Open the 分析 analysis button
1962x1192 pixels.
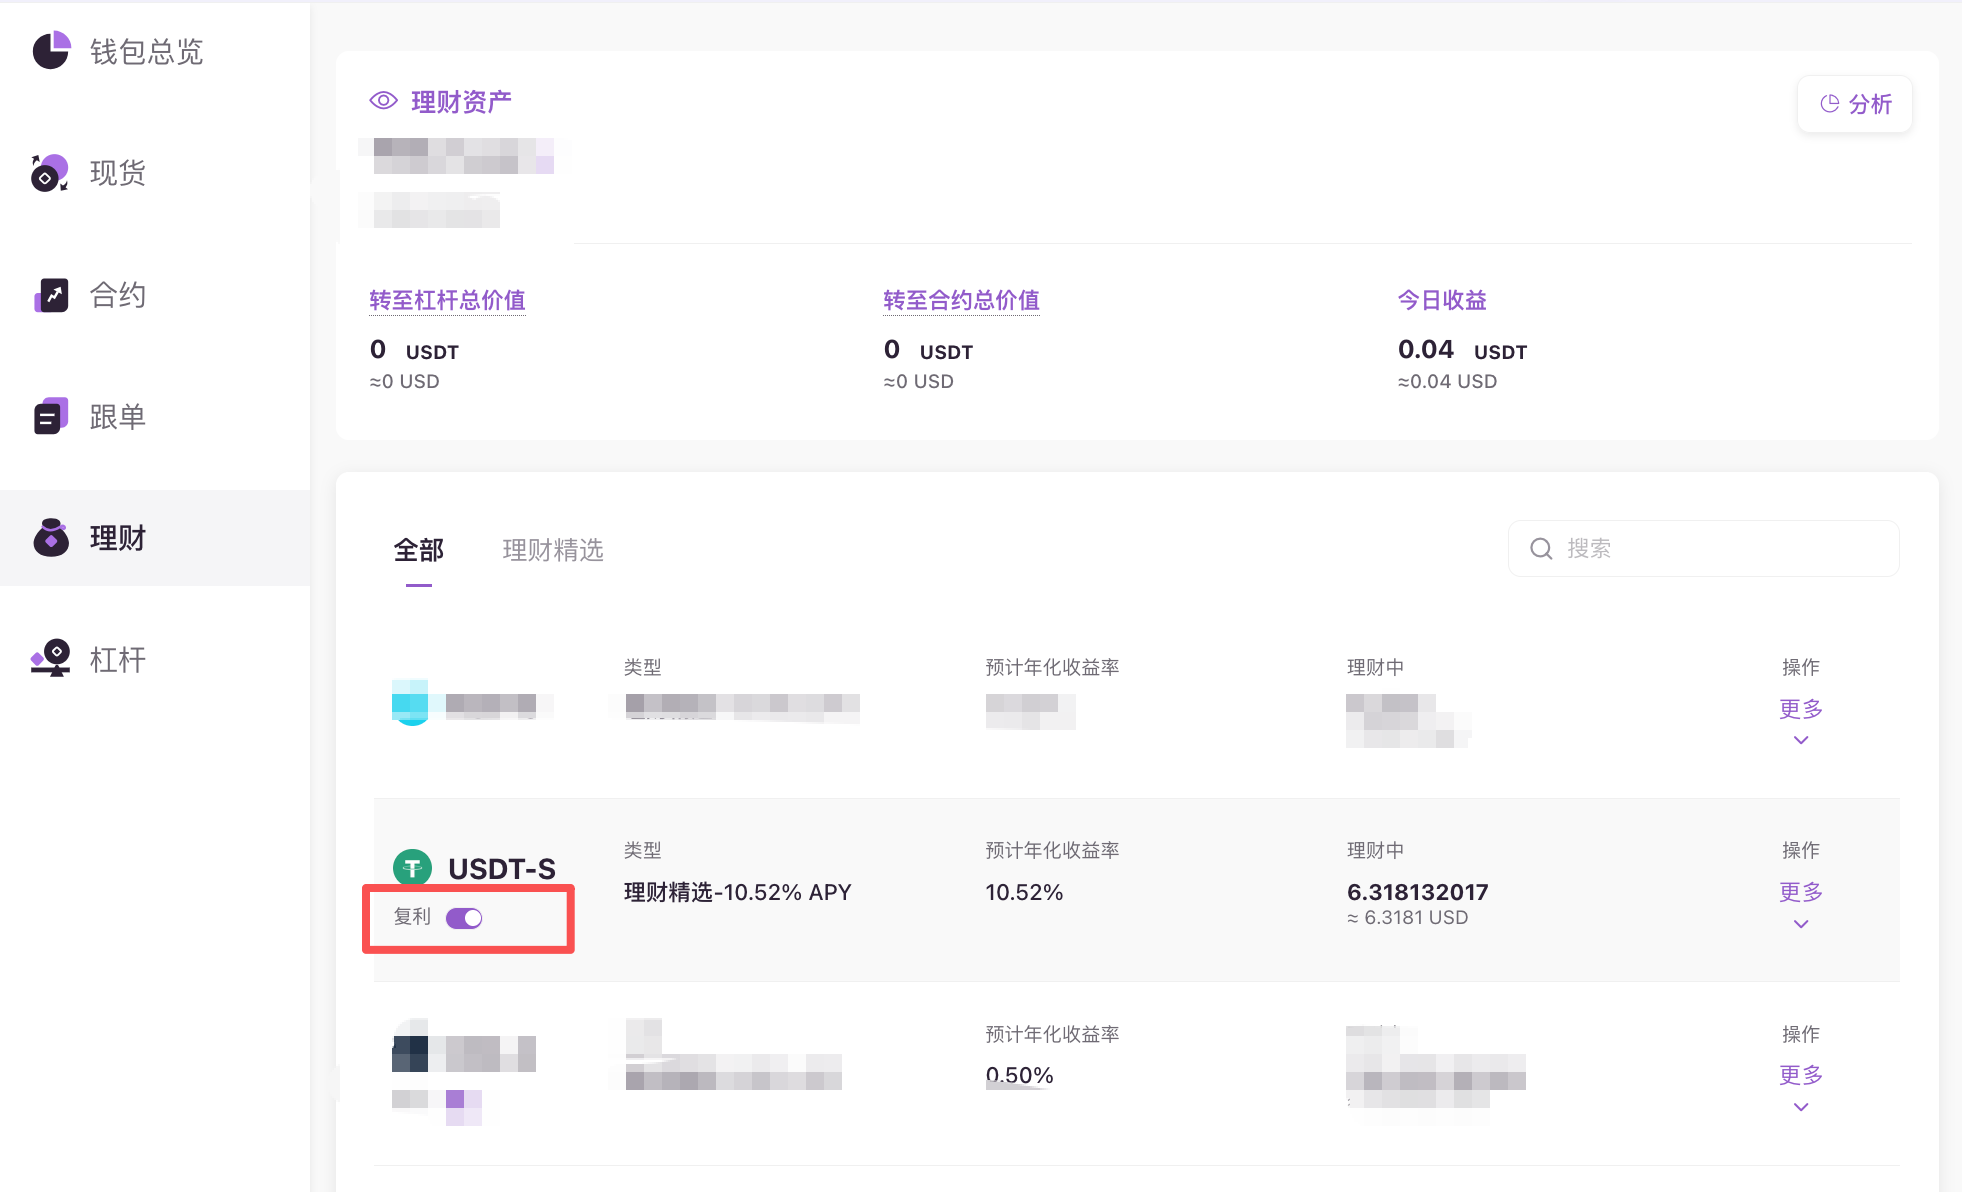(x=1855, y=104)
